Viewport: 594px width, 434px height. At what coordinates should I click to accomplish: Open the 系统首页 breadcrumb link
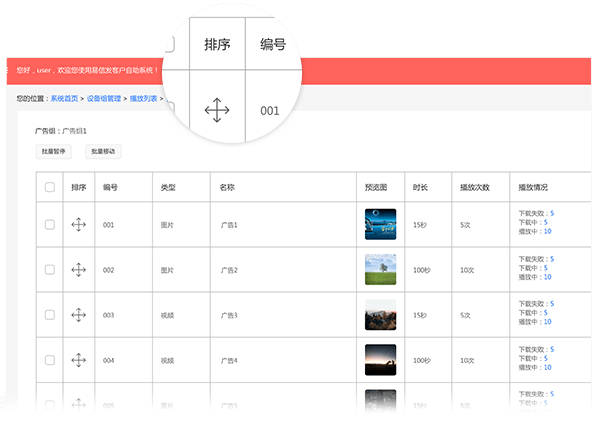[x=64, y=98]
